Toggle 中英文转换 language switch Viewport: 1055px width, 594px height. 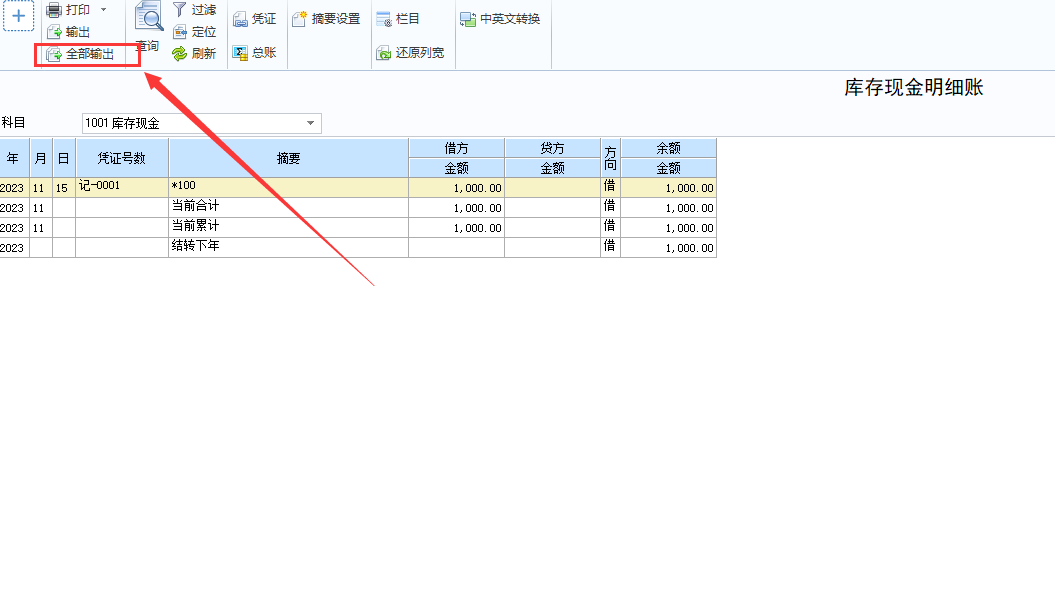tap(500, 19)
